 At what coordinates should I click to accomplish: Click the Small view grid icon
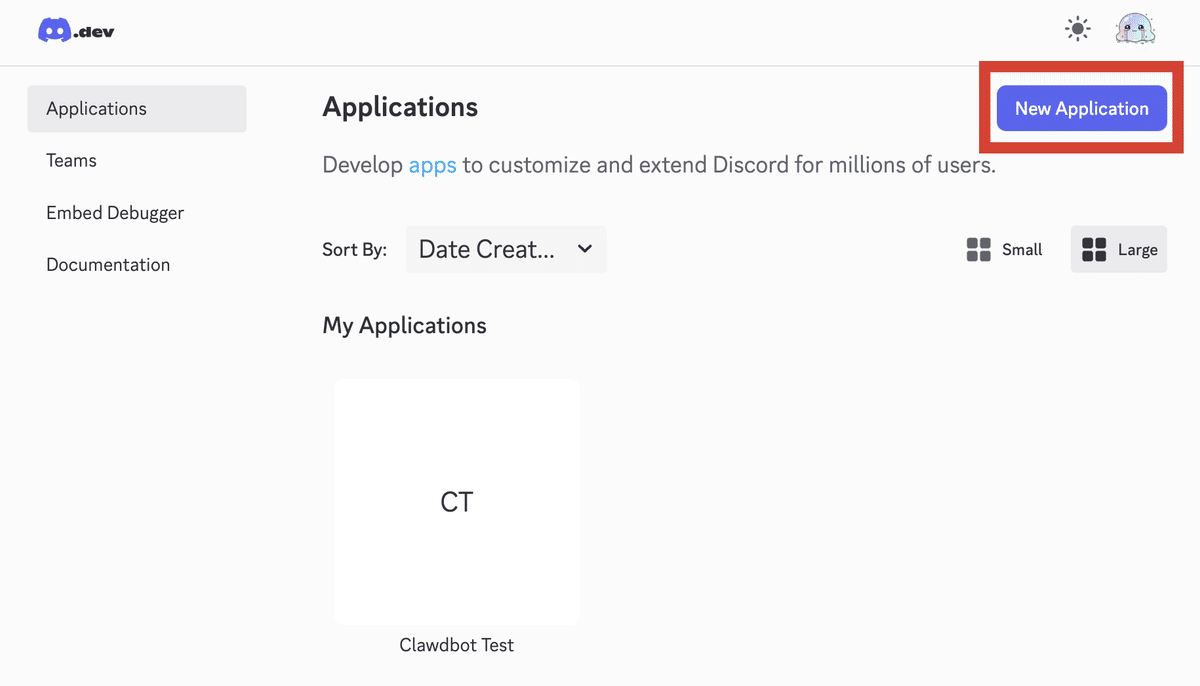(x=979, y=250)
